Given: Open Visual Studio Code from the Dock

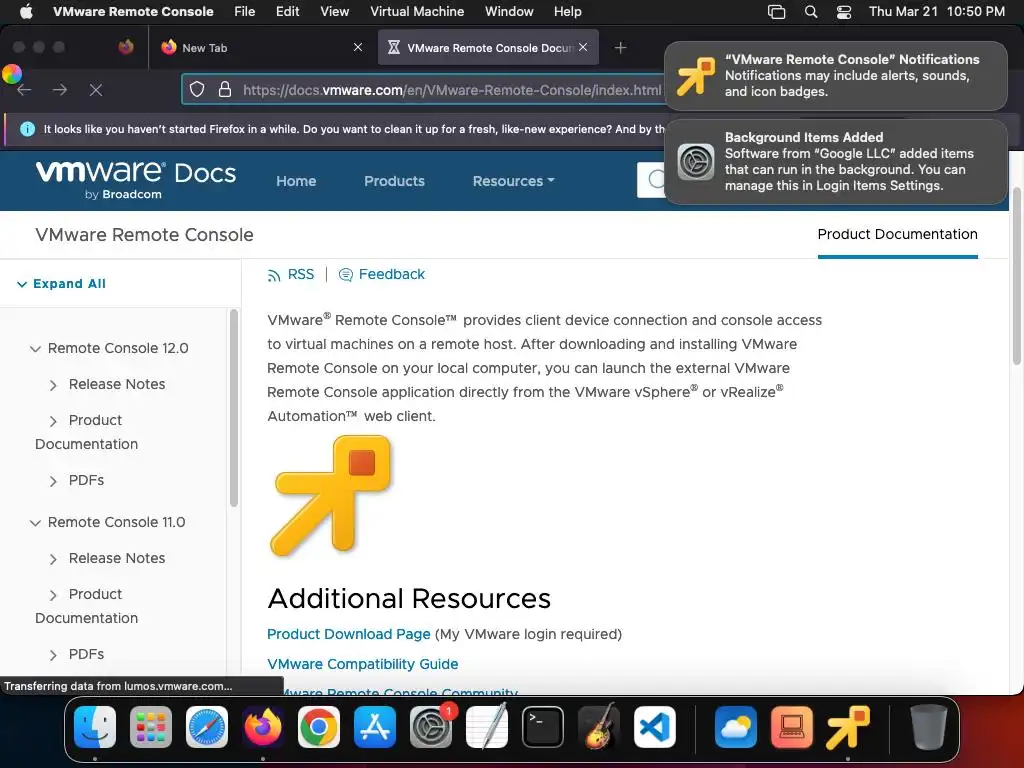Looking at the screenshot, I should 654,727.
